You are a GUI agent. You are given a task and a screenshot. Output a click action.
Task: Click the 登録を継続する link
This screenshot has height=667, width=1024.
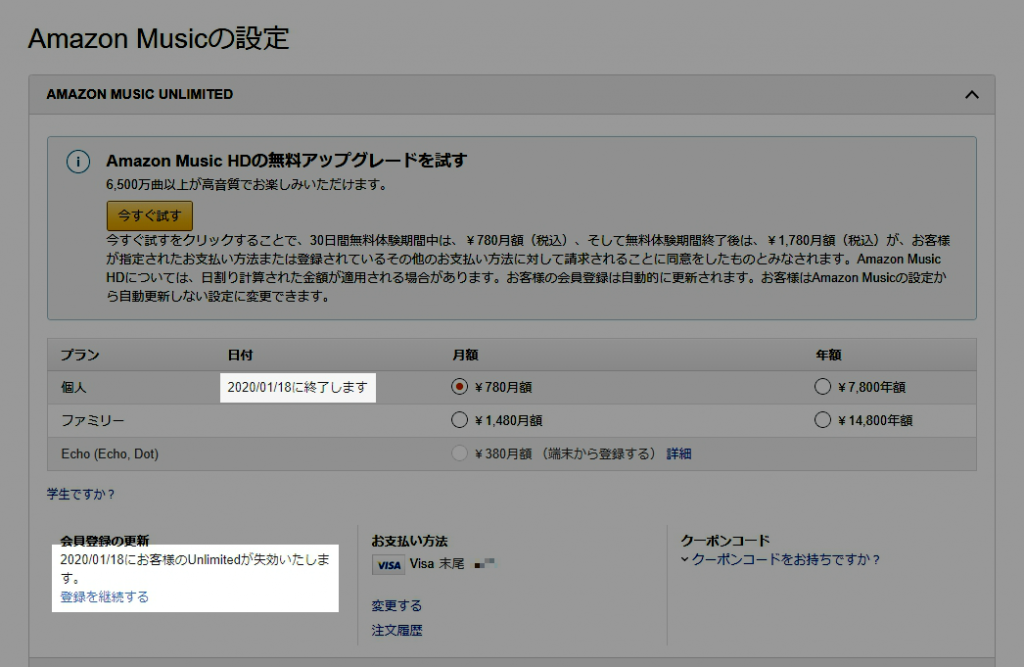click(x=104, y=597)
